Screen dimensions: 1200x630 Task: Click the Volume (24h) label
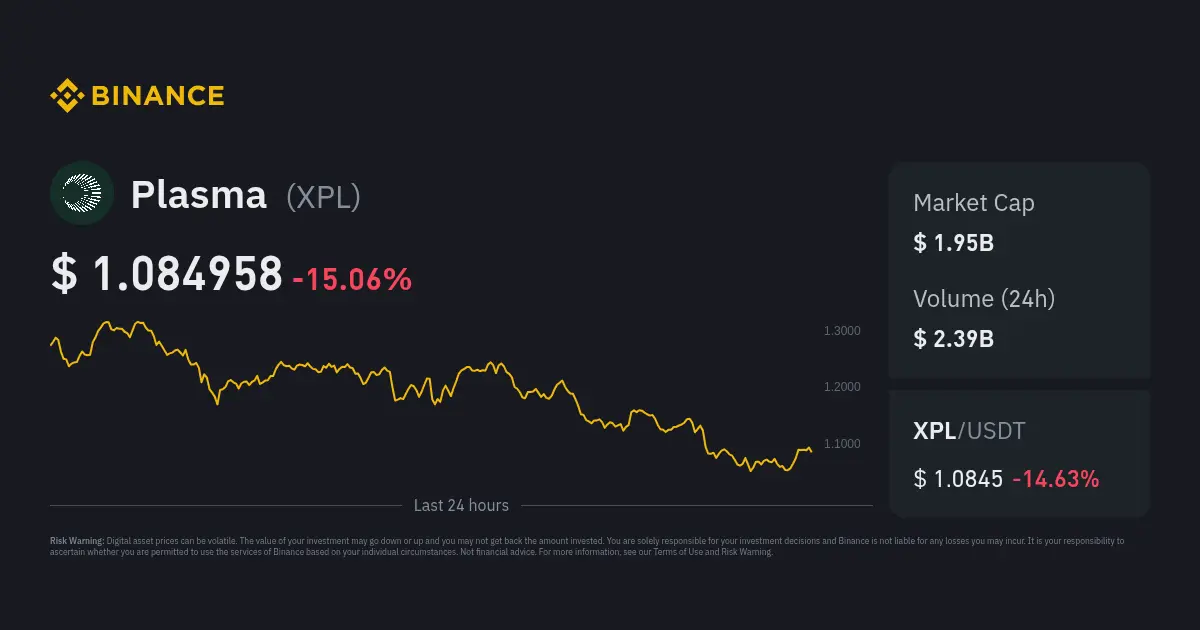click(x=984, y=298)
